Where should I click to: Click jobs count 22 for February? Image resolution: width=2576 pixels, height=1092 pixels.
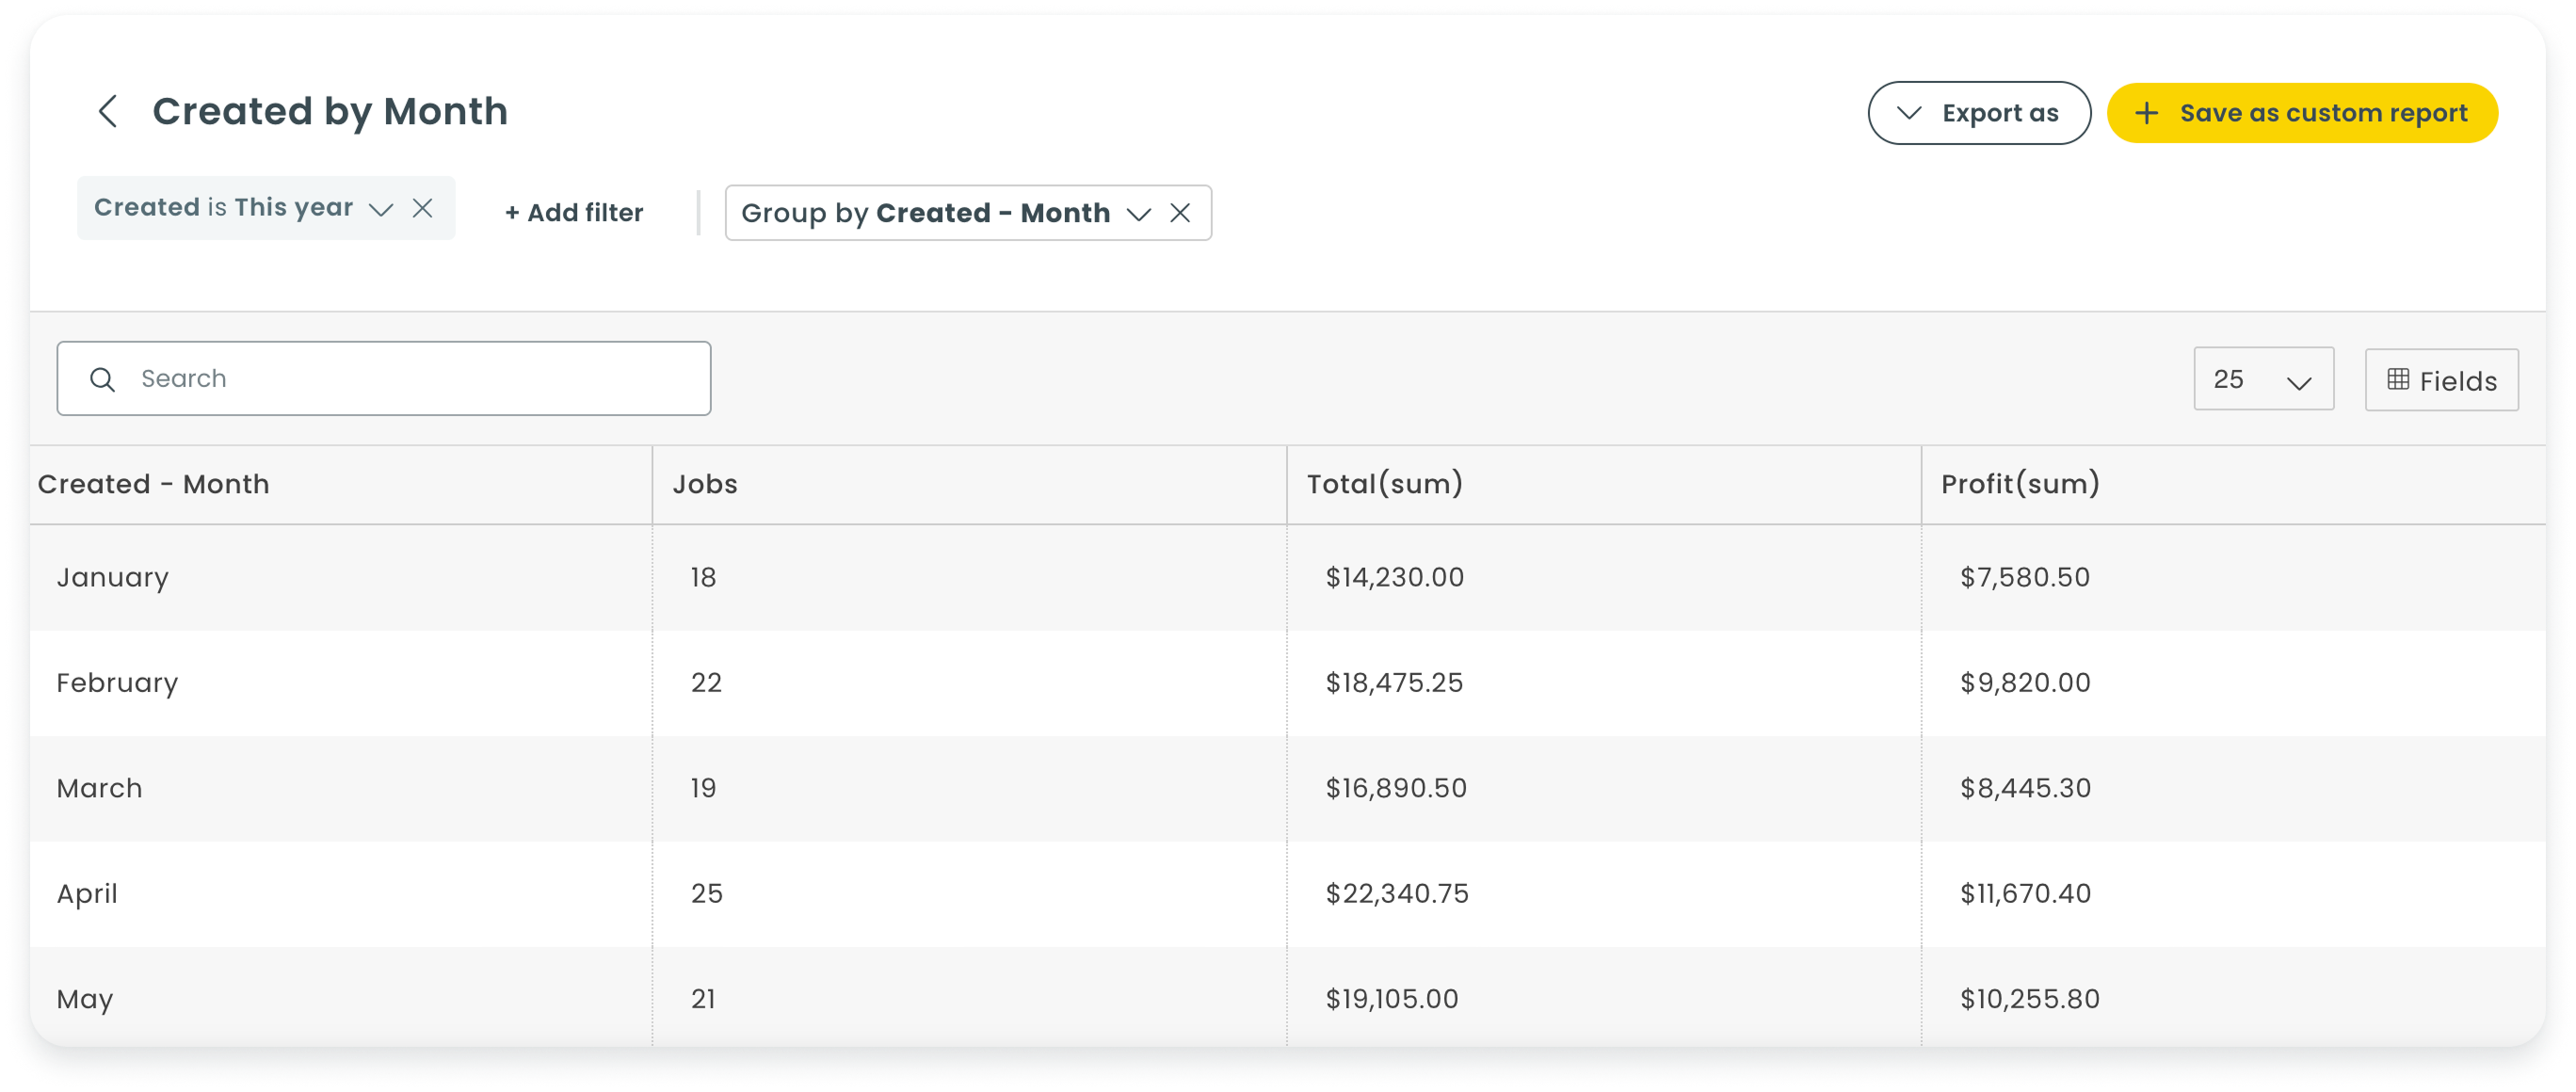[x=706, y=682]
